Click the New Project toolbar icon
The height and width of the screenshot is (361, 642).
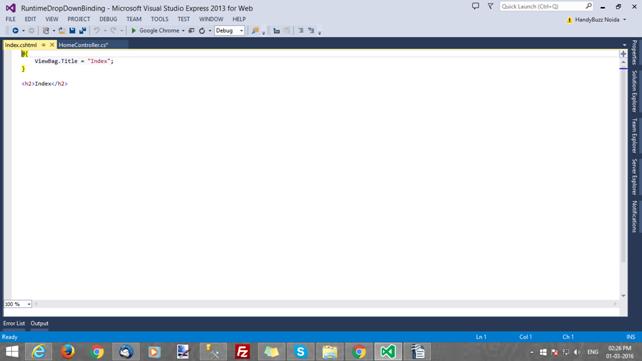(x=46, y=31)
